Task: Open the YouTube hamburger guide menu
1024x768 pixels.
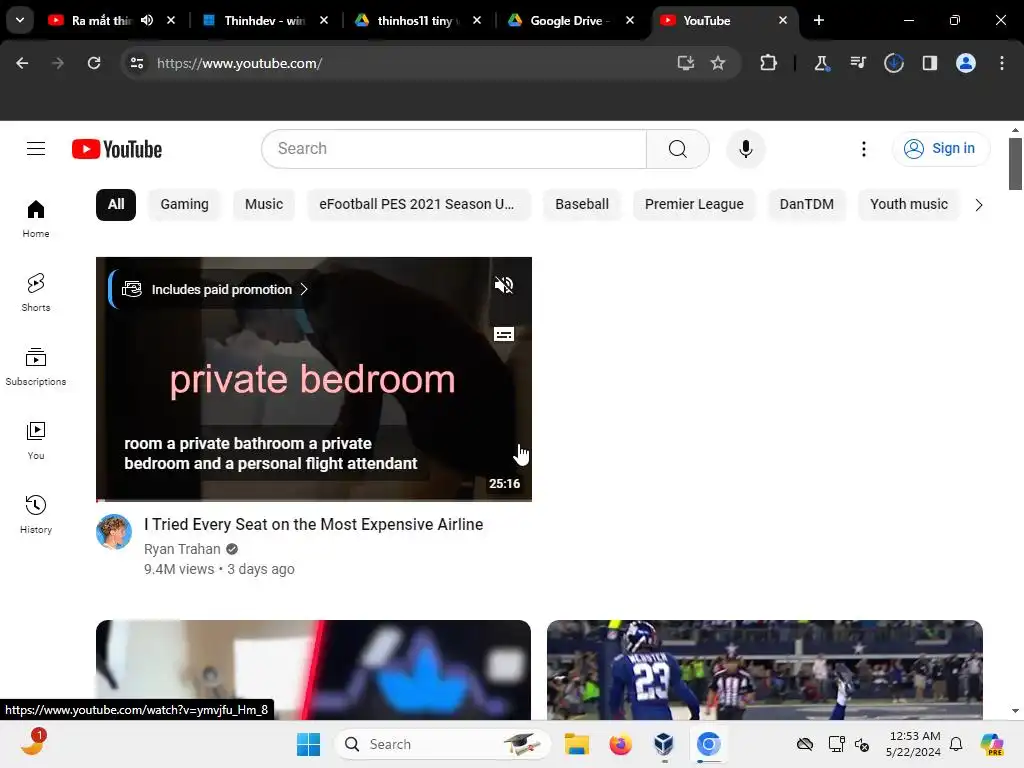Action: click(36, 149)
